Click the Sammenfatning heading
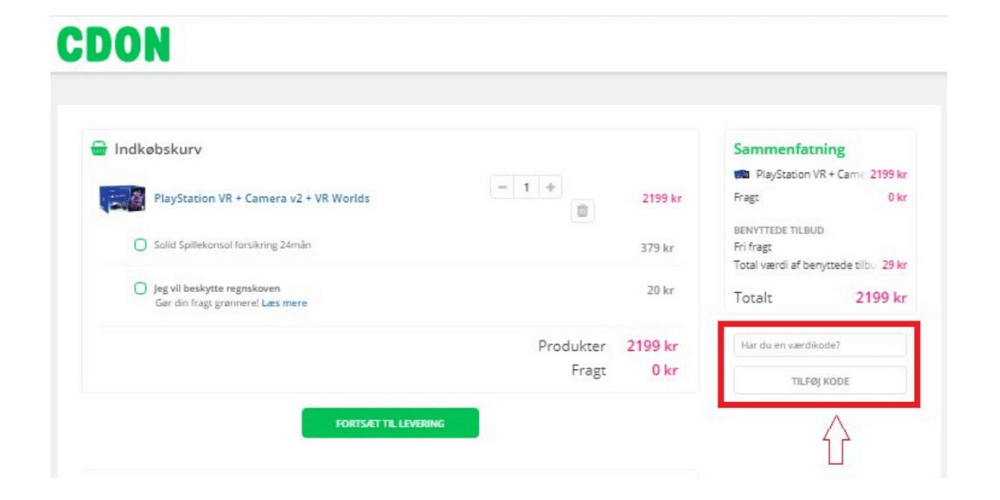 [x=789, y=149]
